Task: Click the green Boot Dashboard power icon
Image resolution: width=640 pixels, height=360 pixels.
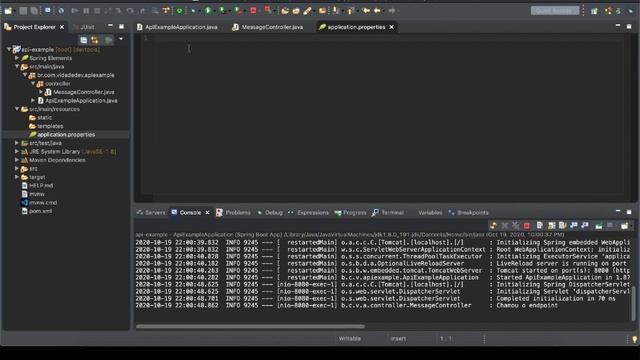Action: click(180, 11)
